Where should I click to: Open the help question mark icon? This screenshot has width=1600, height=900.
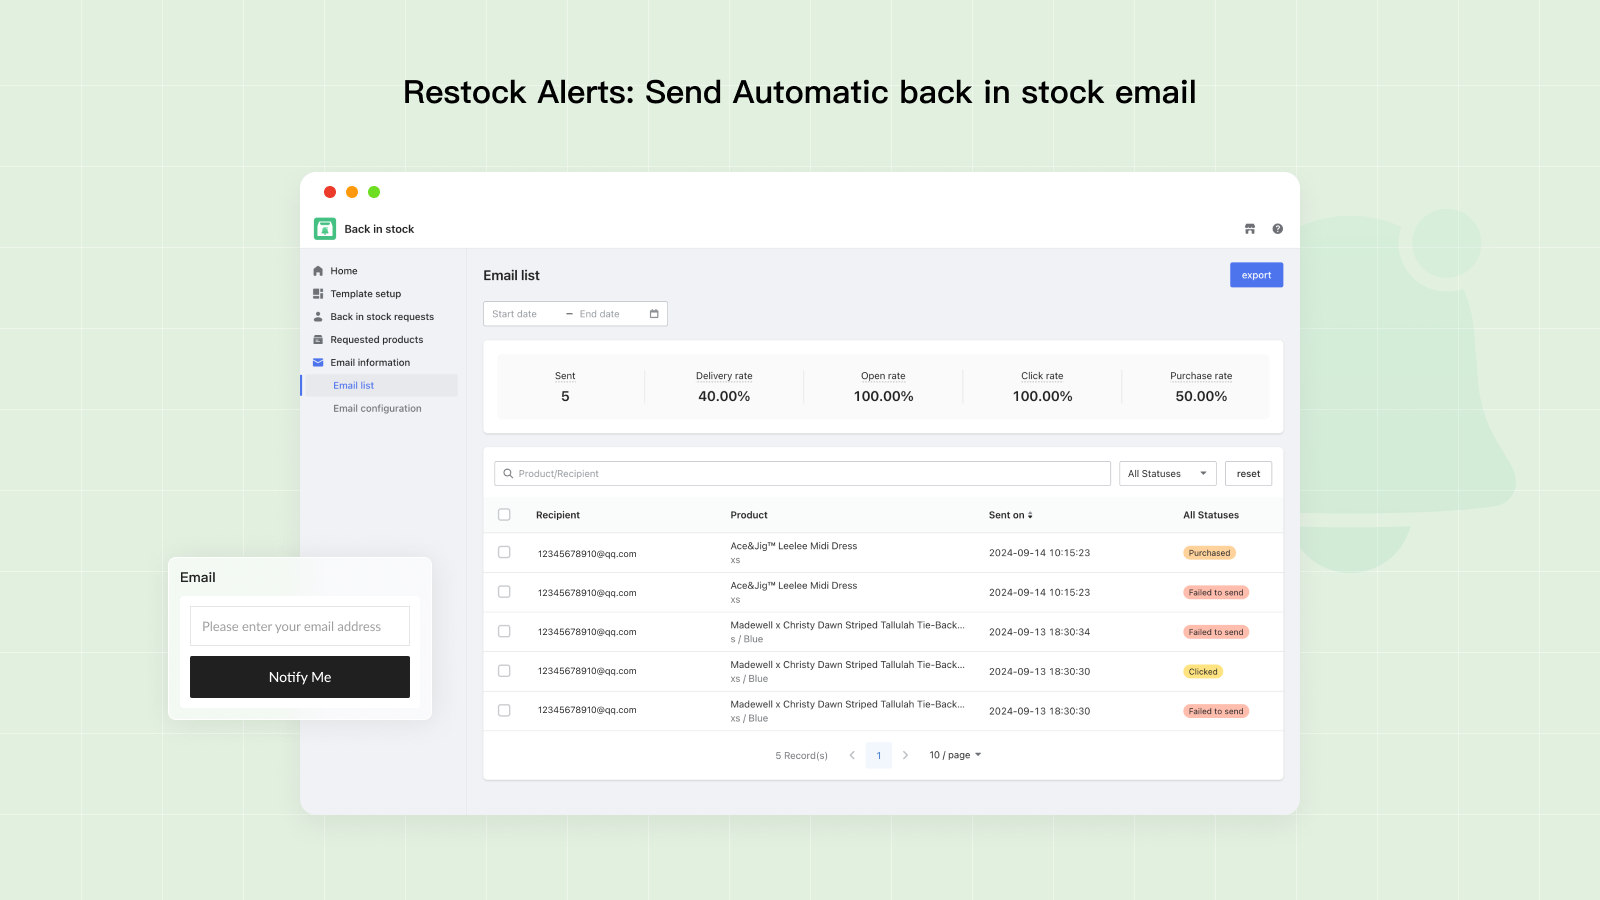tap(1277, 229)
